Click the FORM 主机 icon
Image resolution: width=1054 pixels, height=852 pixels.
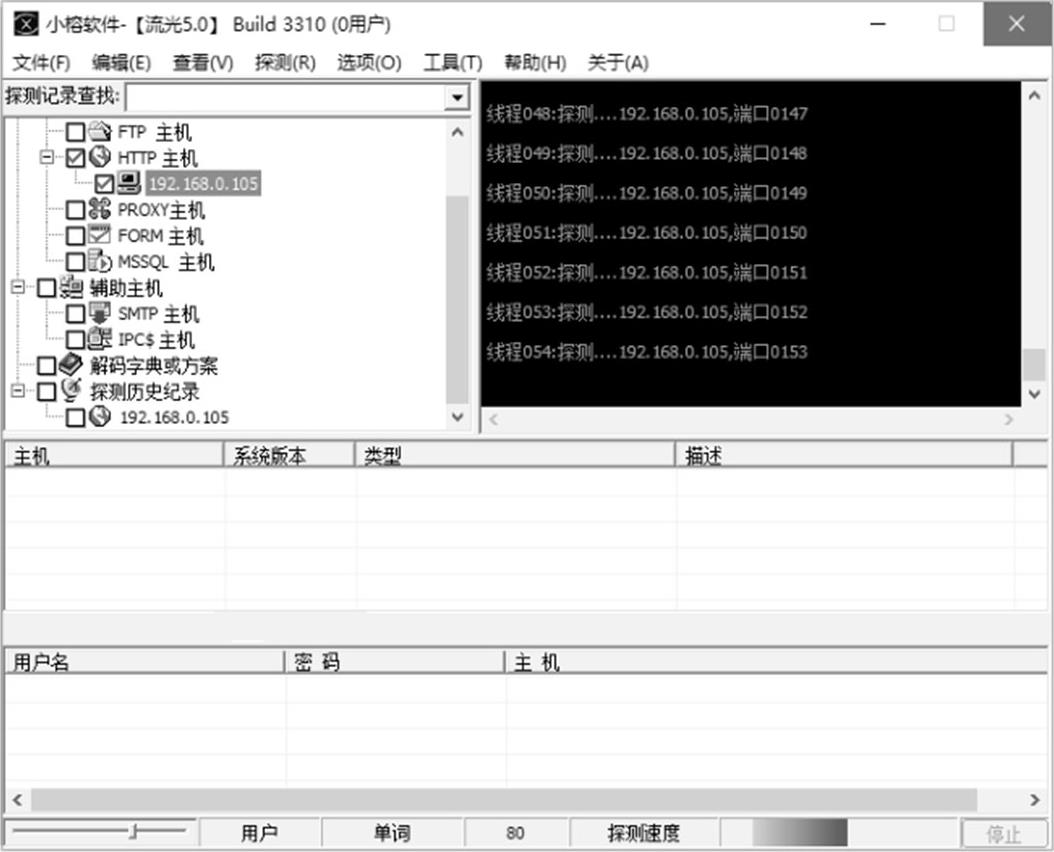[99, 235]
